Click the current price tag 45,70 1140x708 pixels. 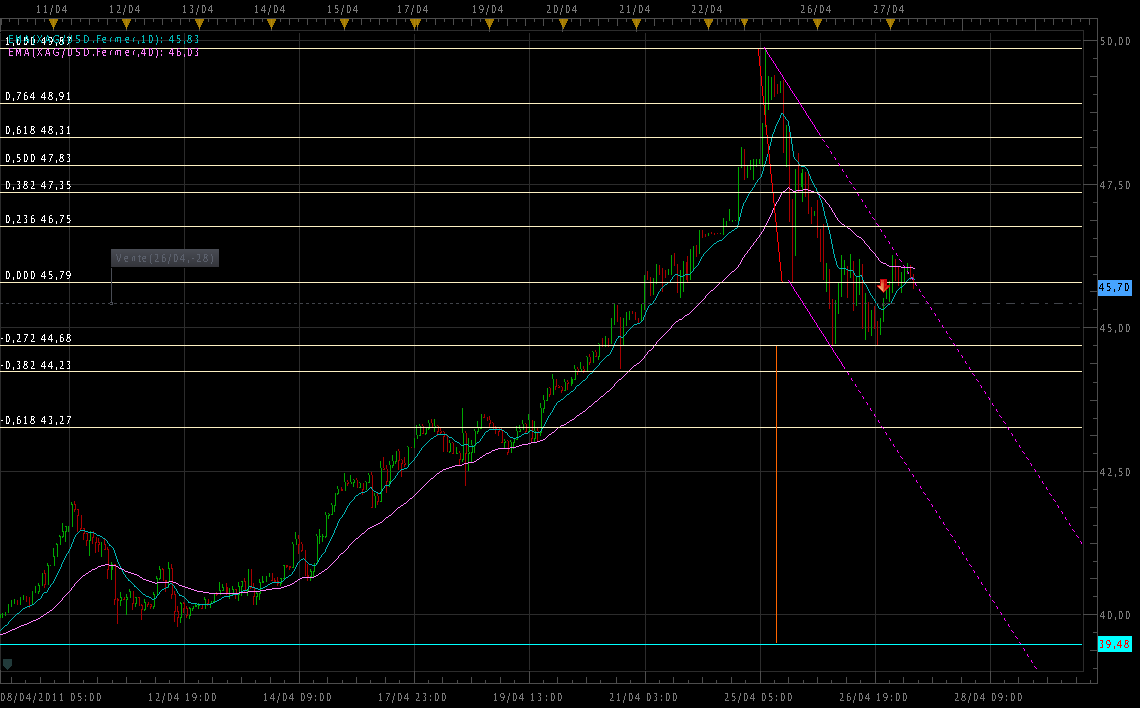click(x=1114, y=287)
